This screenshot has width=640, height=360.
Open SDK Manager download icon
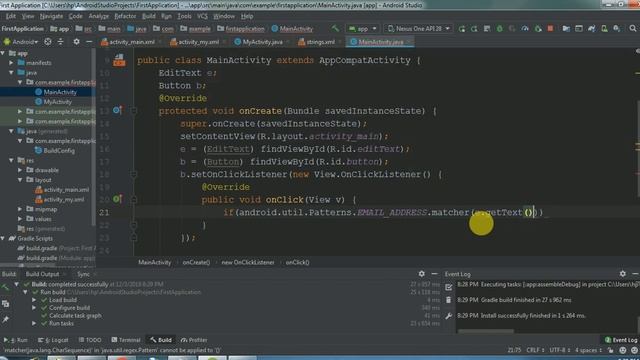coord(617,29)
